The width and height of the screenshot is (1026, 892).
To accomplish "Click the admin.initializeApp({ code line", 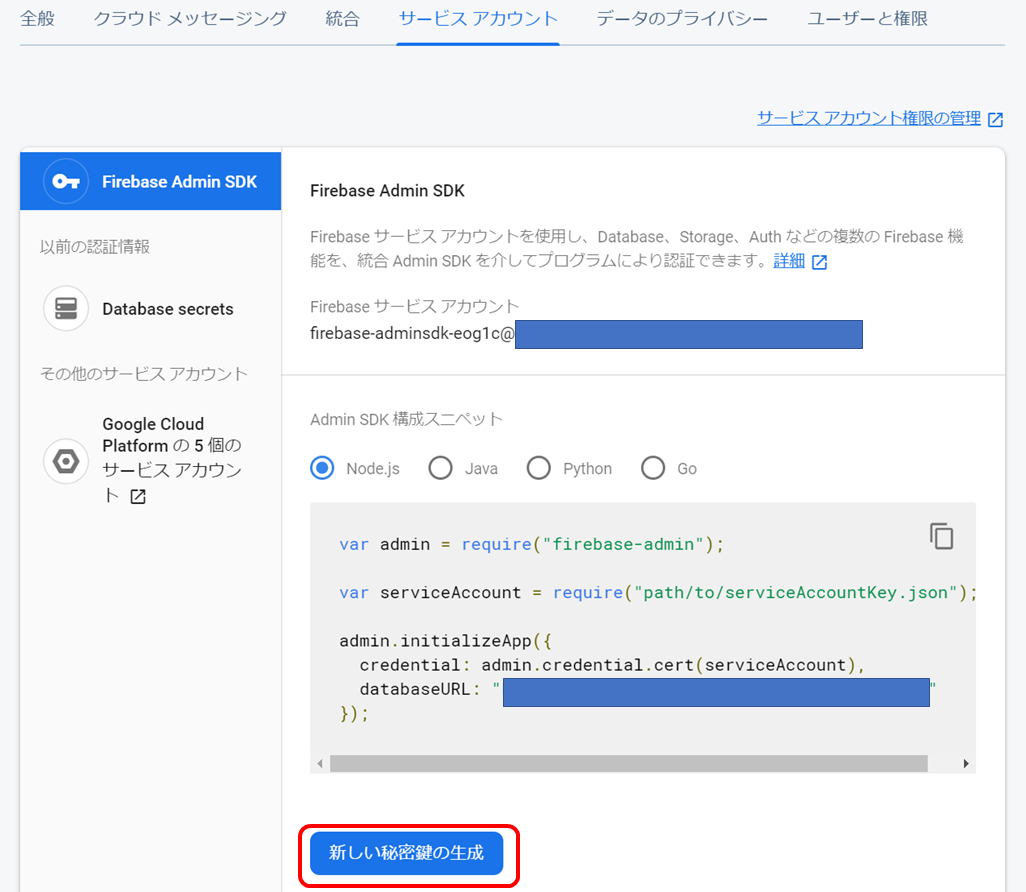I will point(445,641).
